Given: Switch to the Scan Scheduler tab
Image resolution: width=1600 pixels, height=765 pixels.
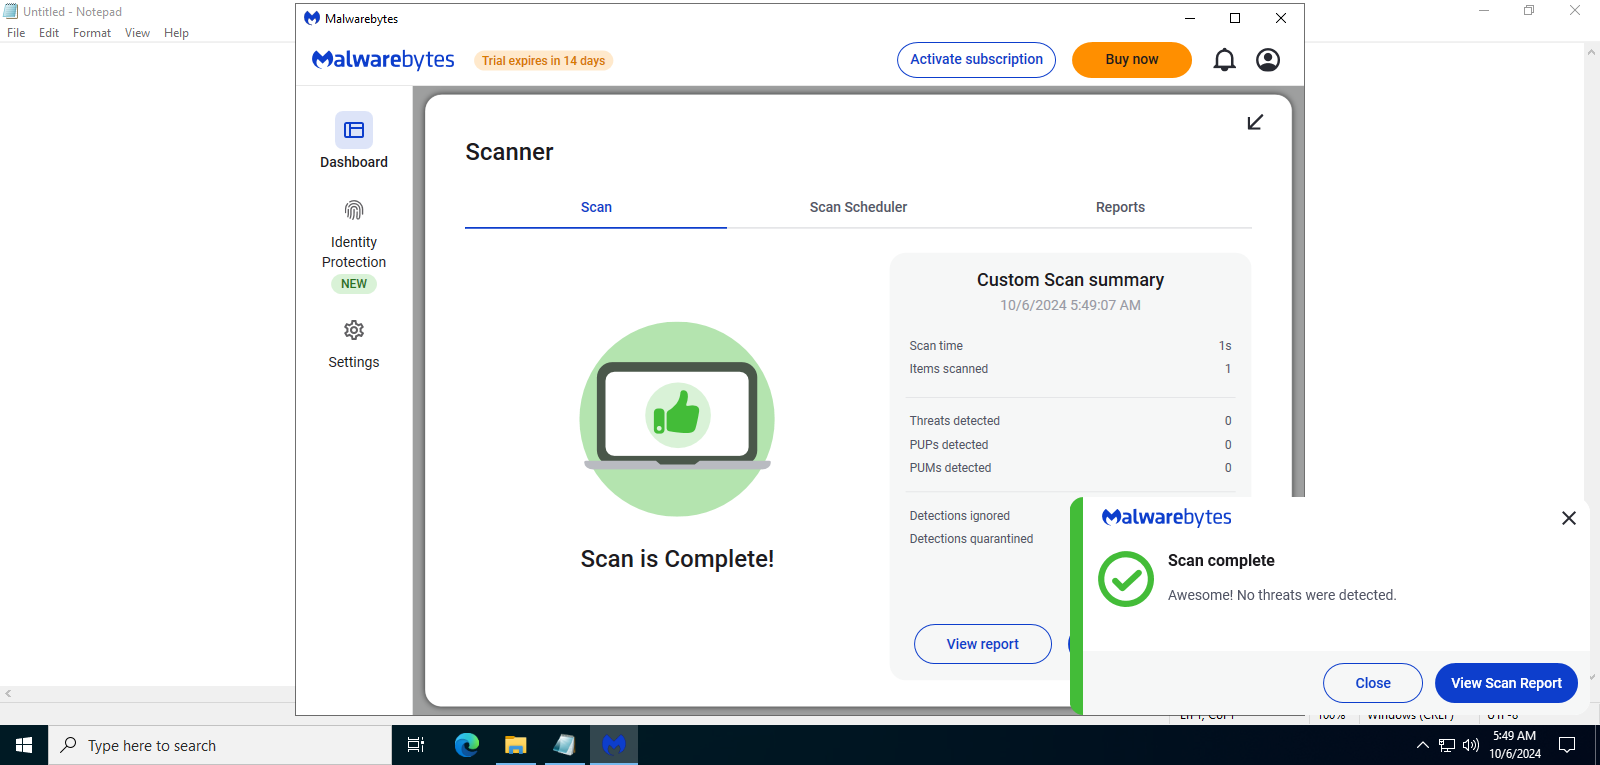Looking at the screenshot, I should [x=858, y=207].
